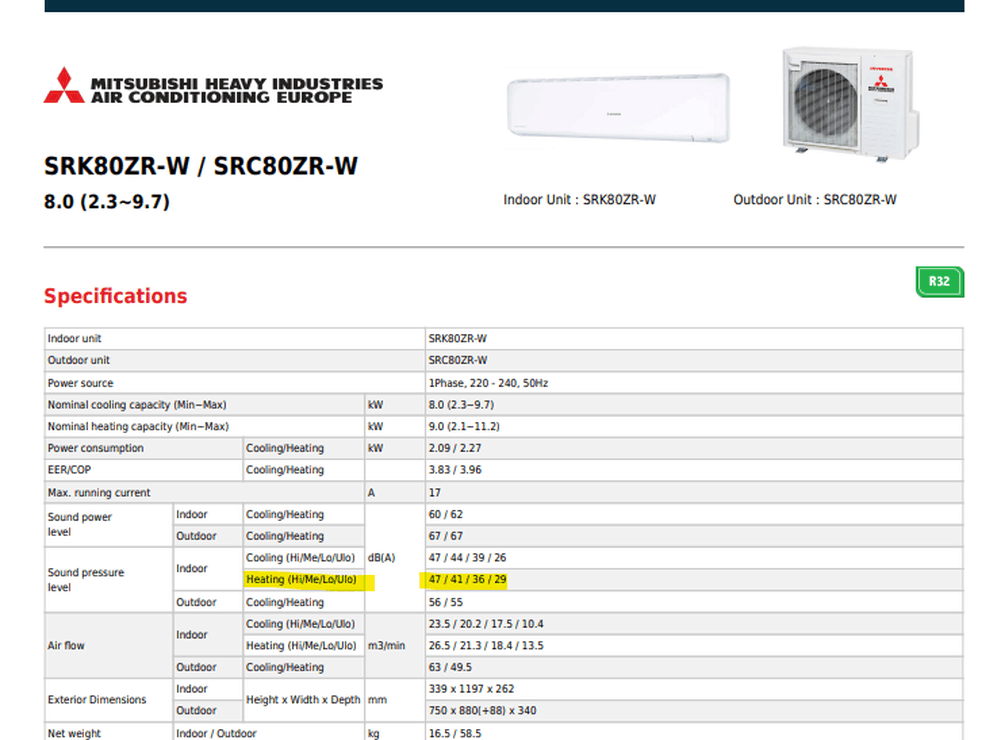Image resolution: width=1001 pixels, height=740 pixels.
Task: Click the "SRK80ZR-W / SRC80ZR-W" model heading
Action: click(x=201, y=166)
